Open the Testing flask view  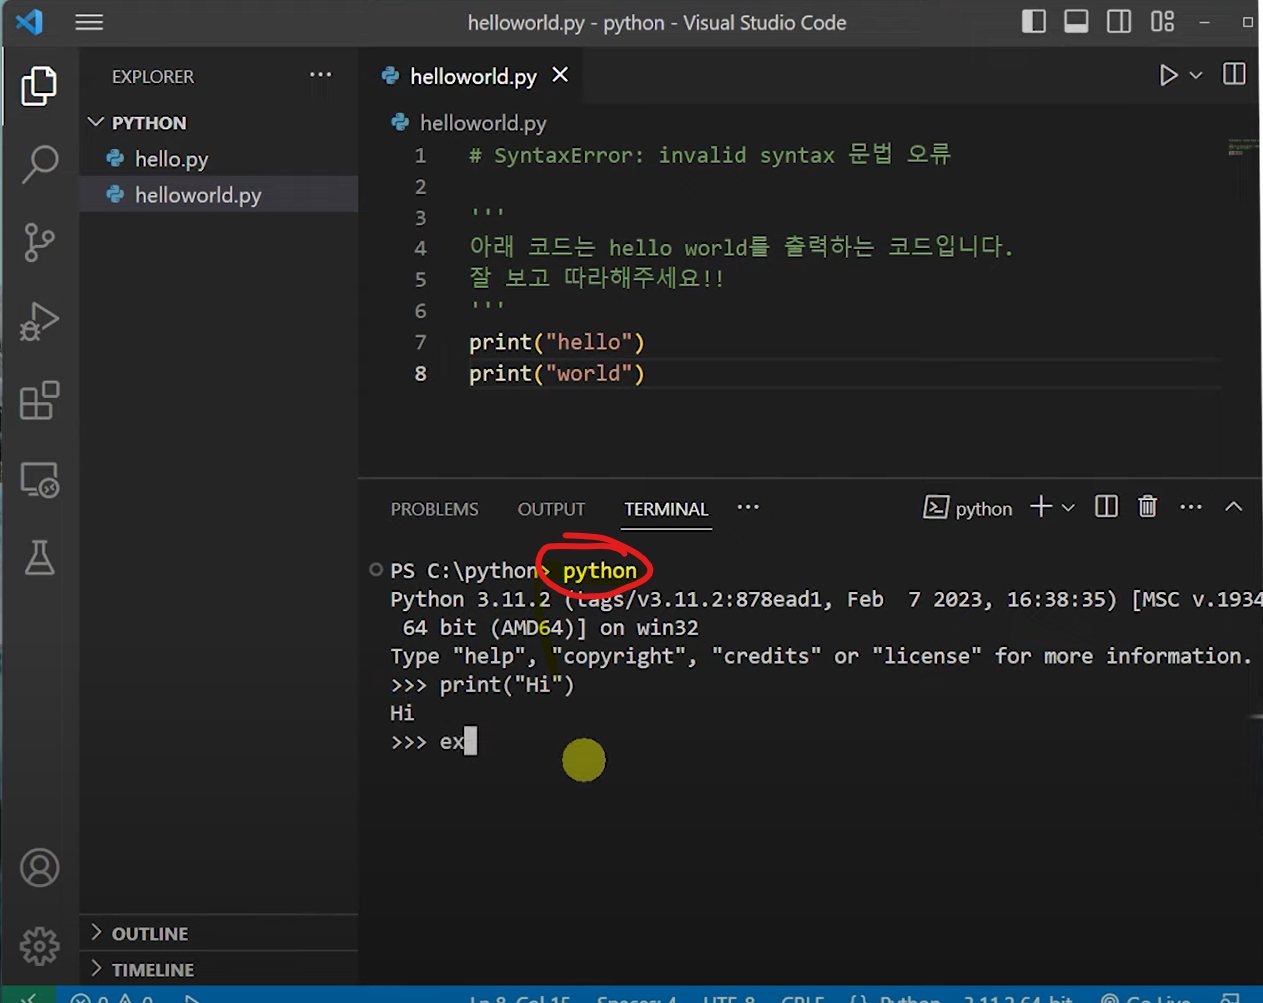click(39, 558)
